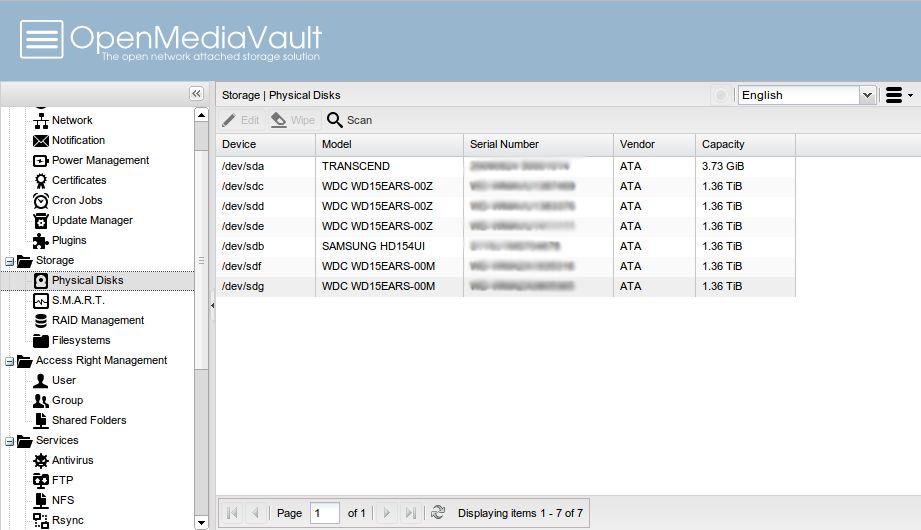This screenshot has width=921, height=530.
Task: Select the /dev/sde disk row
Action: [506, 226]
